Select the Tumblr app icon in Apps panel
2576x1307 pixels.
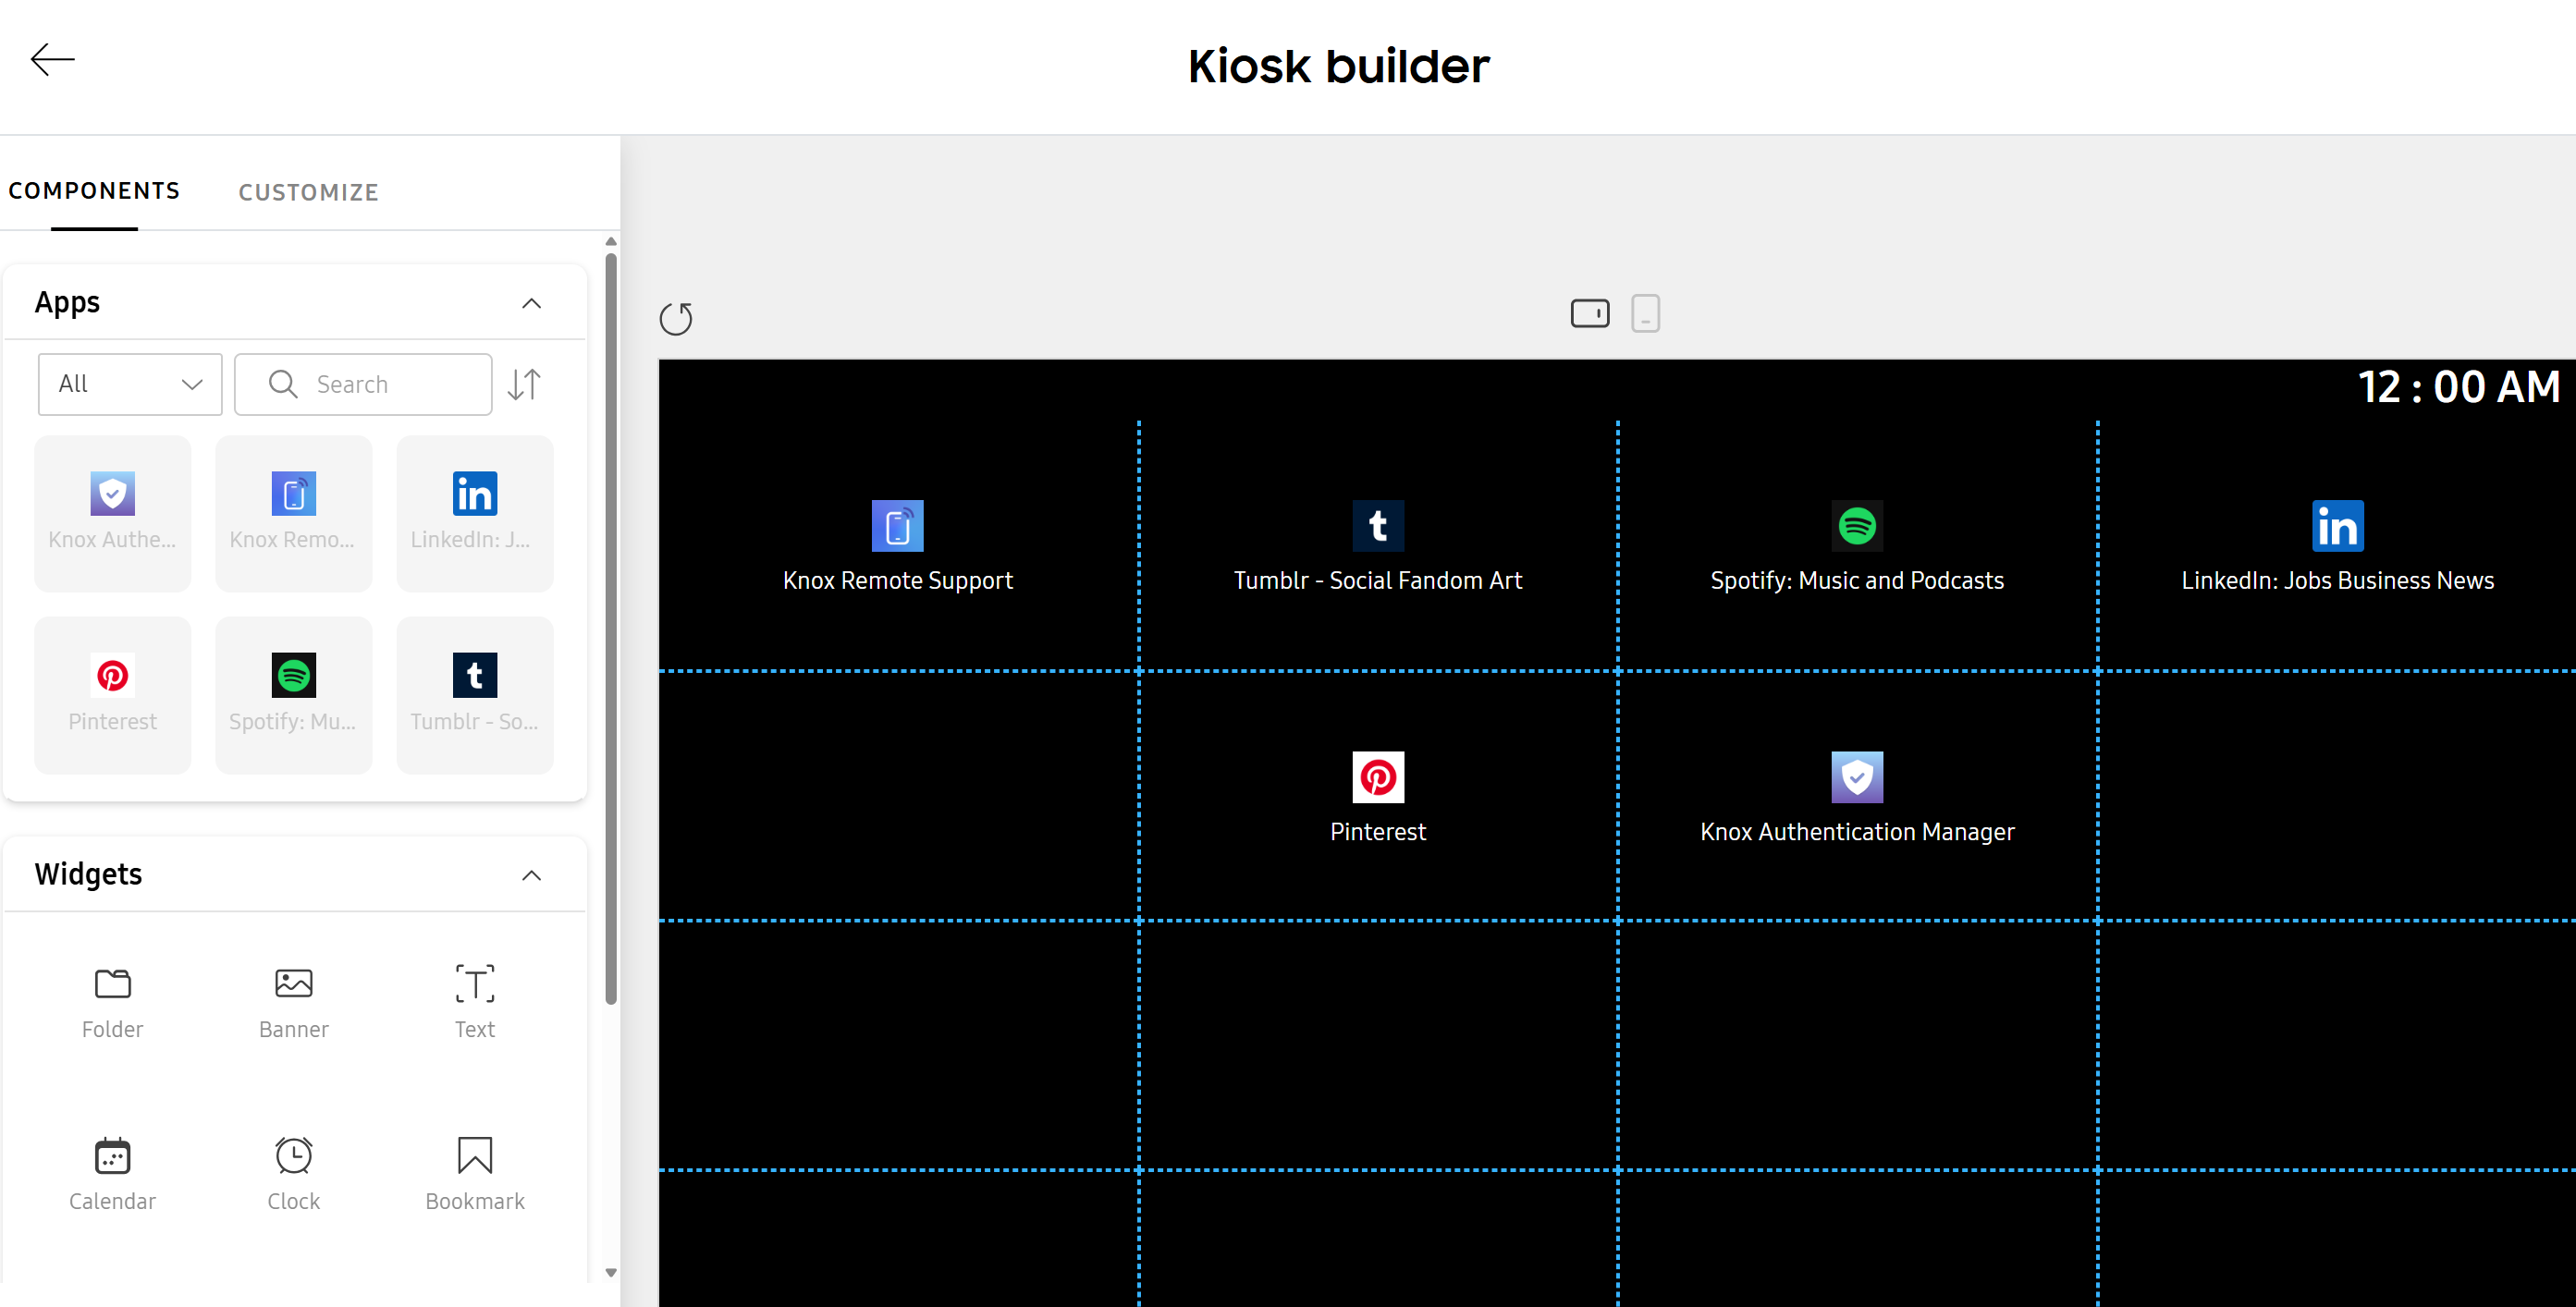click(x=474, y=676)
